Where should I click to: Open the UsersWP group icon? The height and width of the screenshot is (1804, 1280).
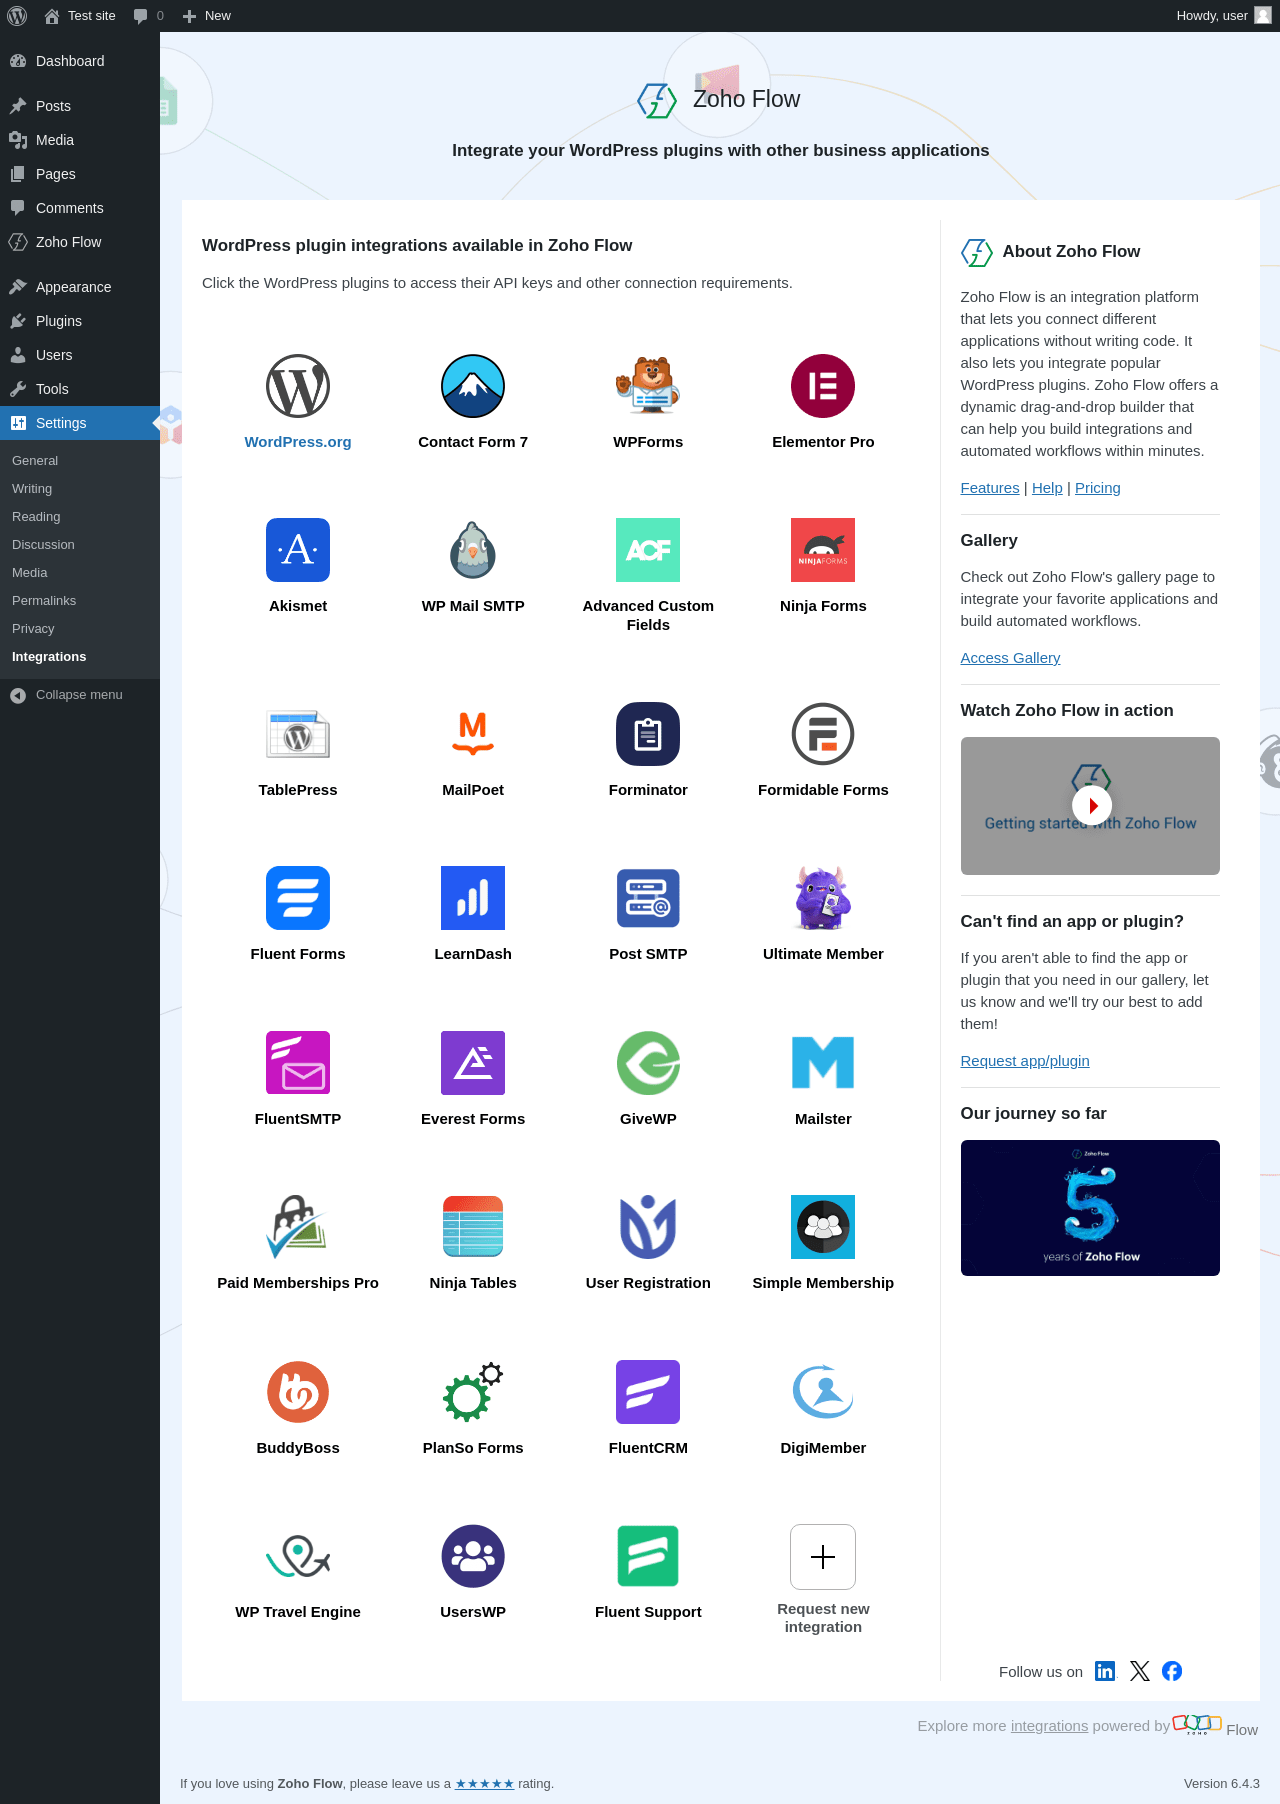[473, 1556]
